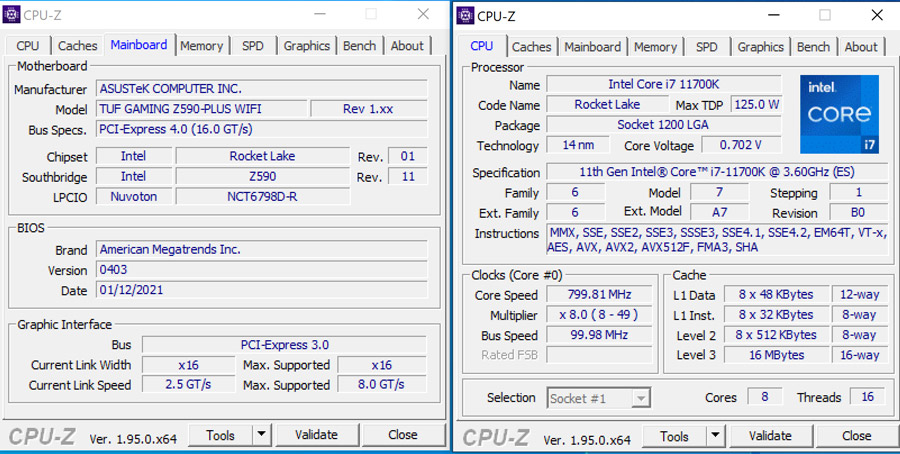This screenshot has height=454, width=900.
Task: Click the PCI-Express 4.0 (16.0 GT/s) value
Action: click(x=262, y=129)
